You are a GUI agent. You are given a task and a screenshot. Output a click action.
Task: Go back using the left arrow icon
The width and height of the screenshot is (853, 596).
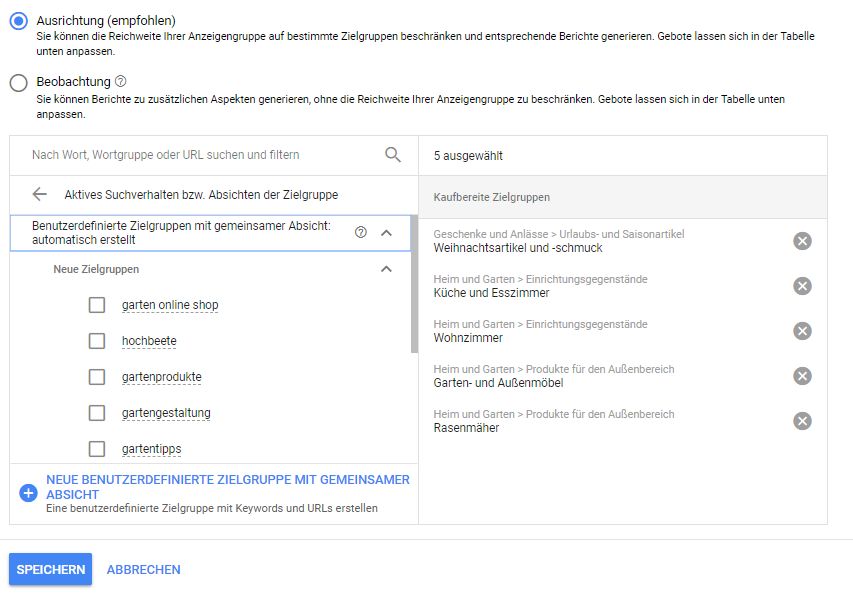tap(40, 194)
